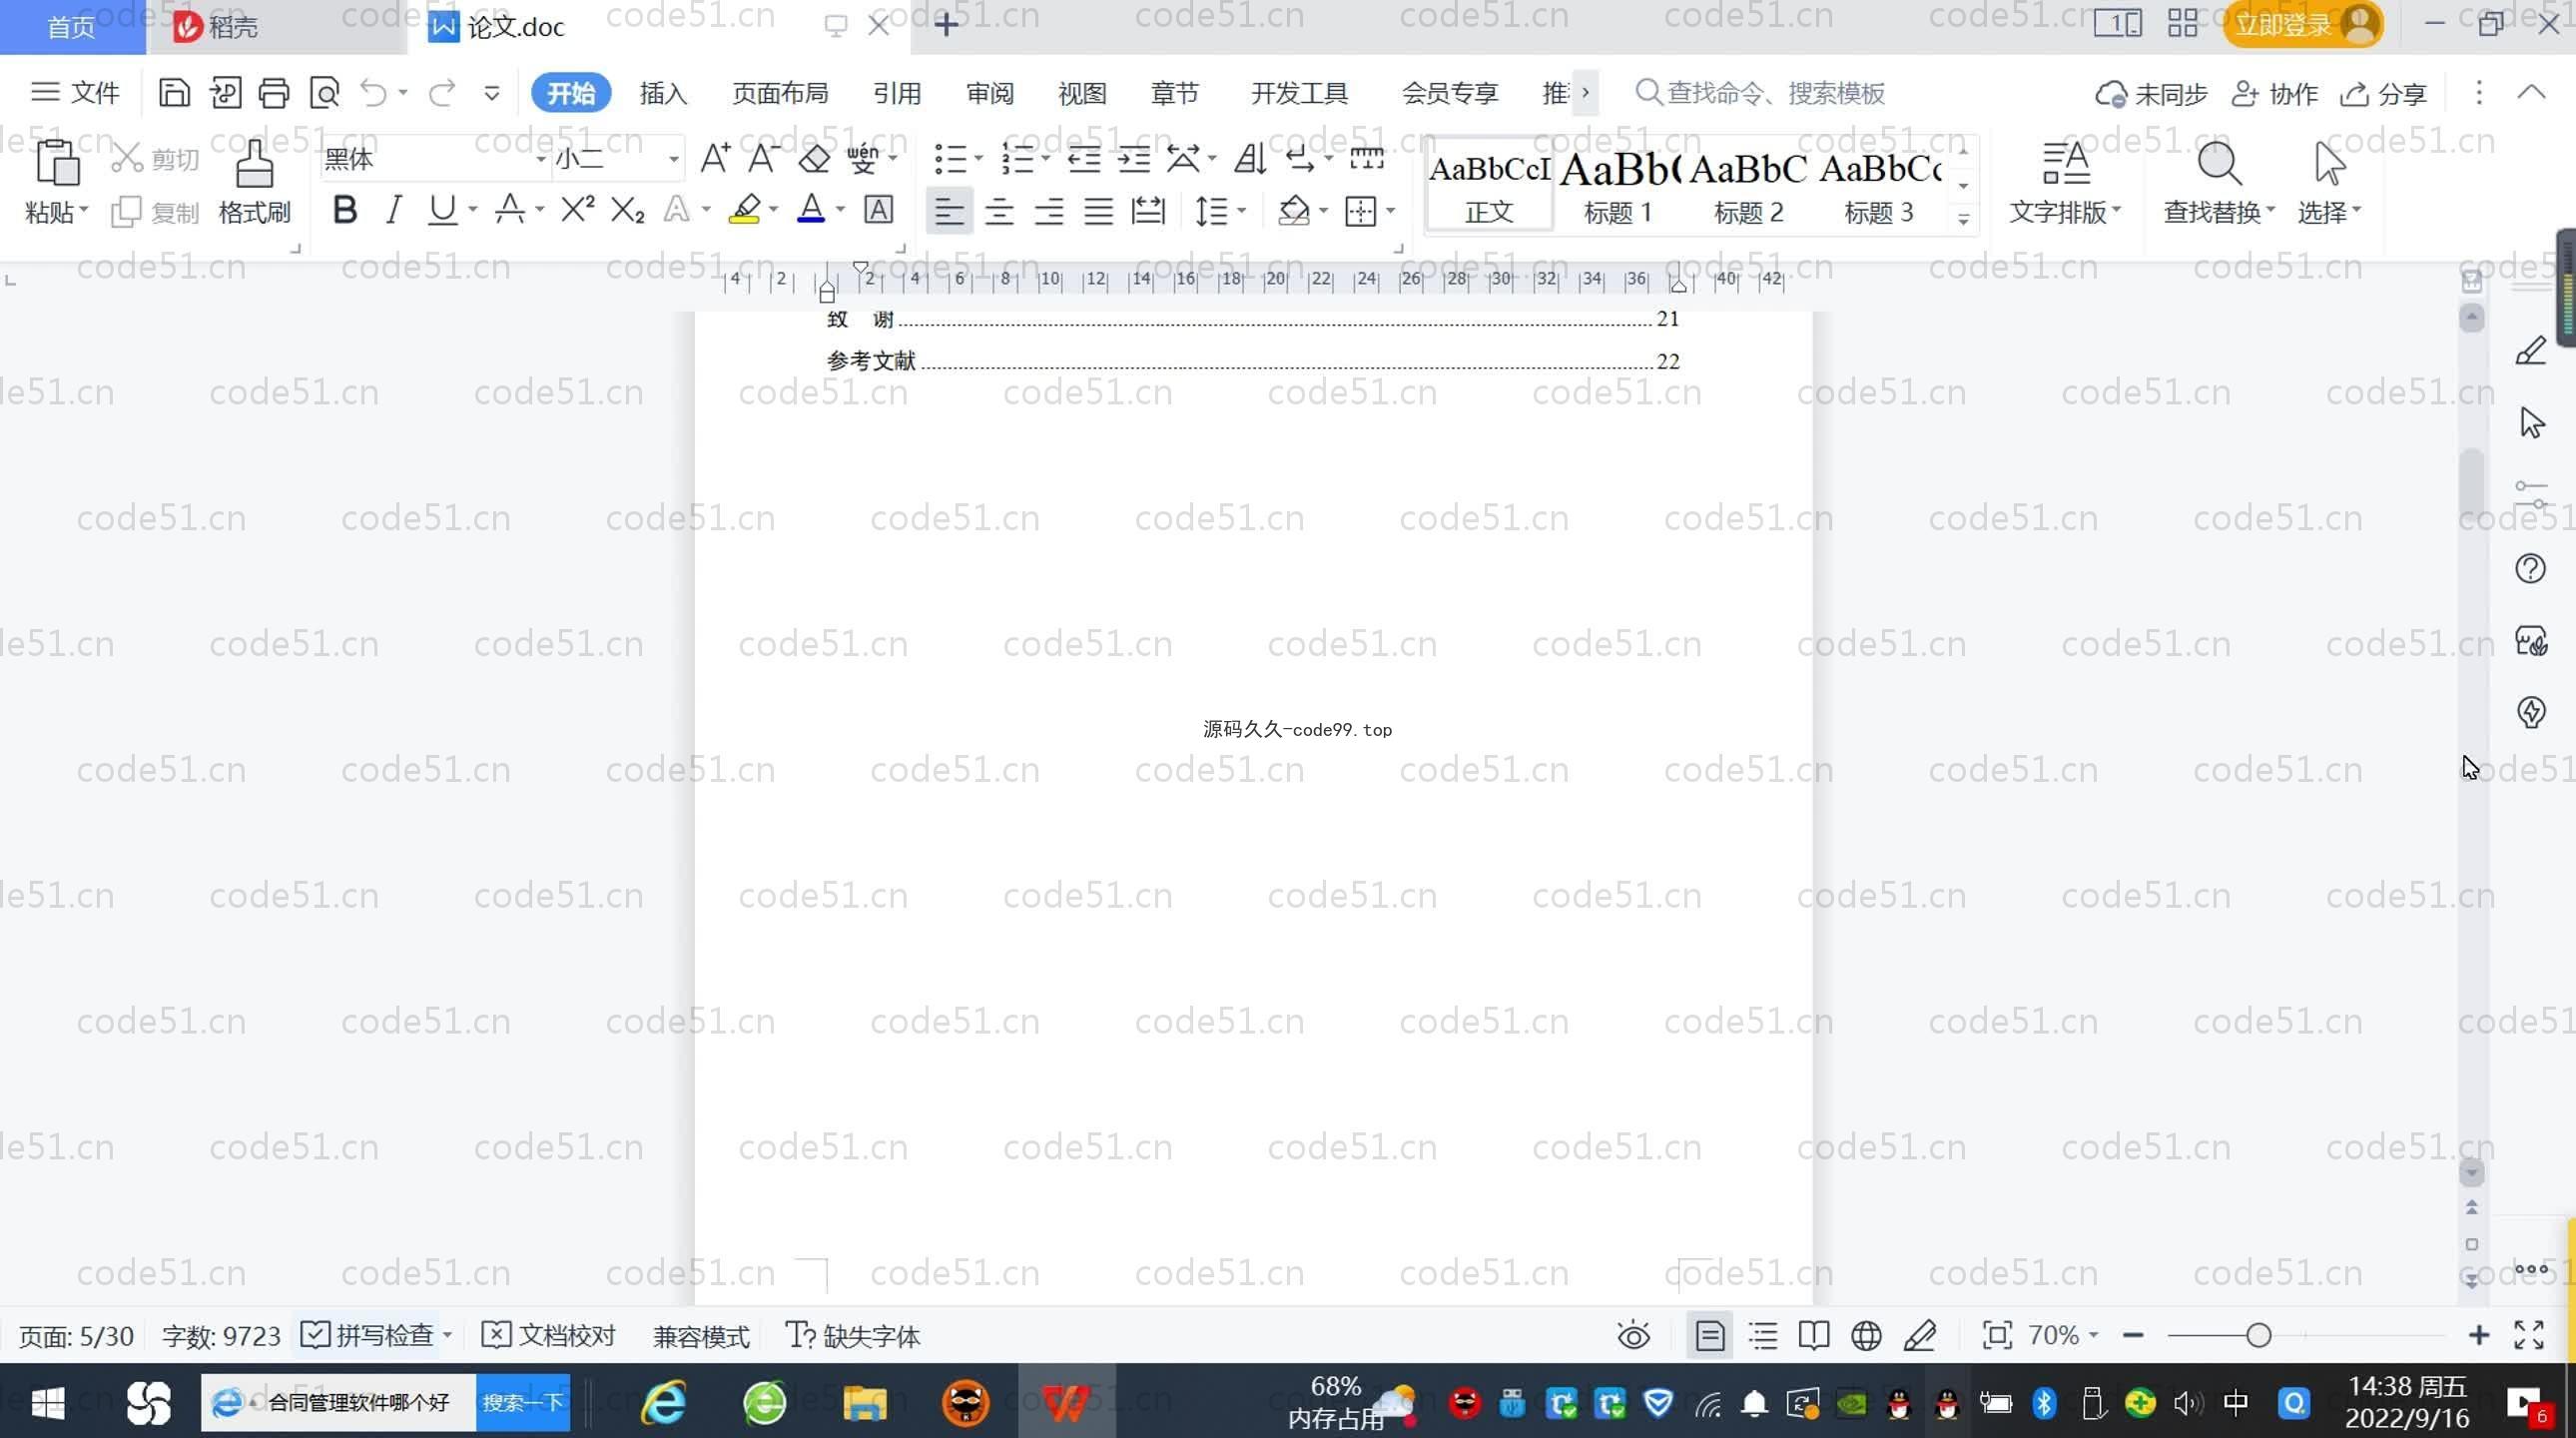Apply Superscript formatting
Viewport: 2576px width, 1438px height.
click(x=577, y=210)
